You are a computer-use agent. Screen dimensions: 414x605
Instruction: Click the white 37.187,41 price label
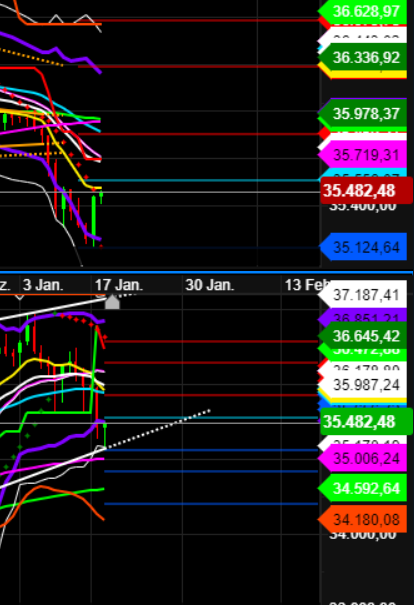(363, 295)
